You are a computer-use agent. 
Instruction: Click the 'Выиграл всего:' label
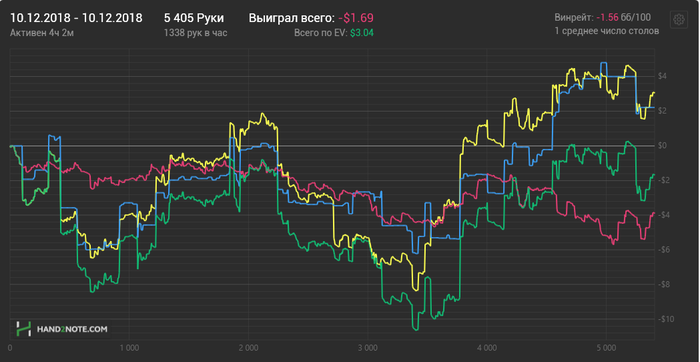coord(291,18)
